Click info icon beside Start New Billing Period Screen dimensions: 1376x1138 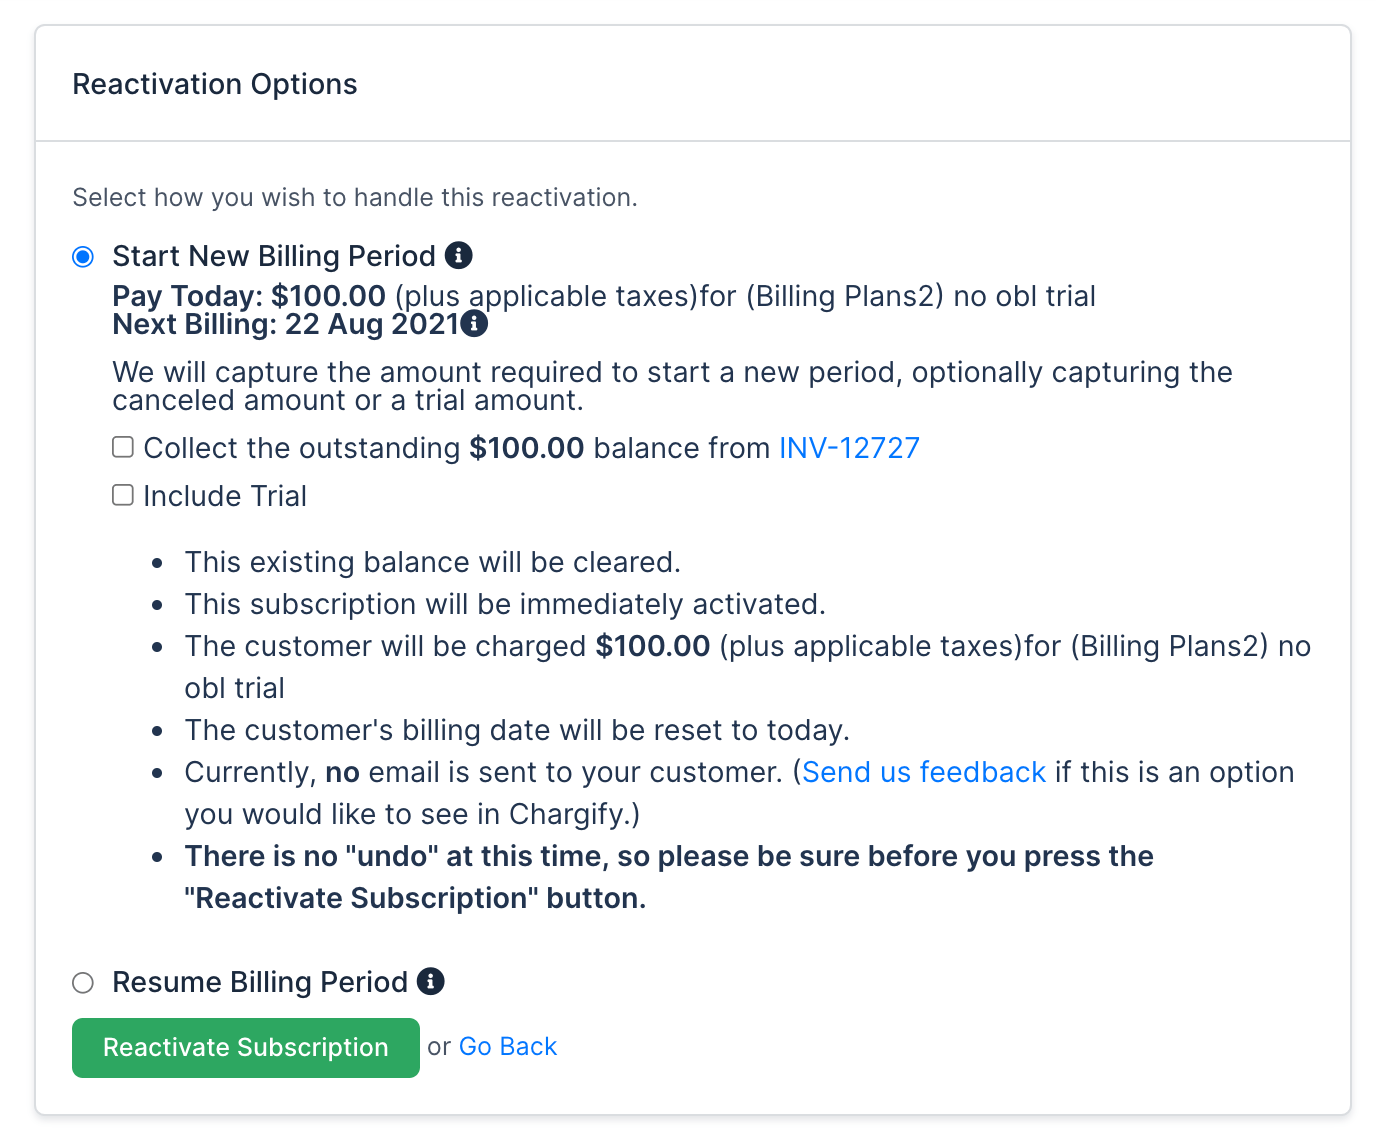[x=458, y=256]
